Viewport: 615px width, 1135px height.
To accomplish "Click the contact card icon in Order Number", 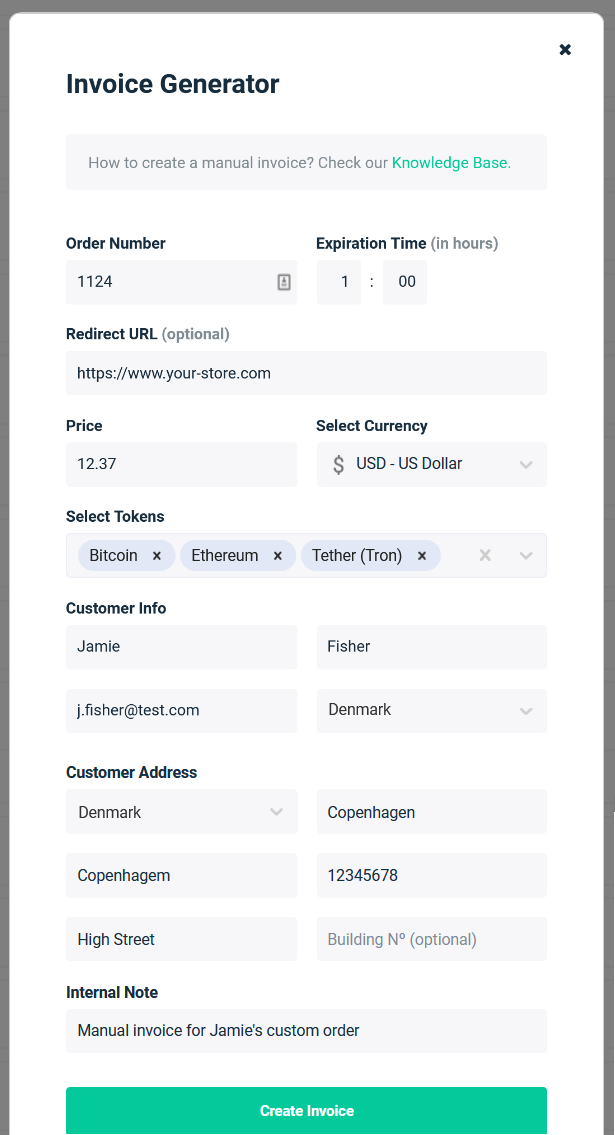I will (284, 282).
